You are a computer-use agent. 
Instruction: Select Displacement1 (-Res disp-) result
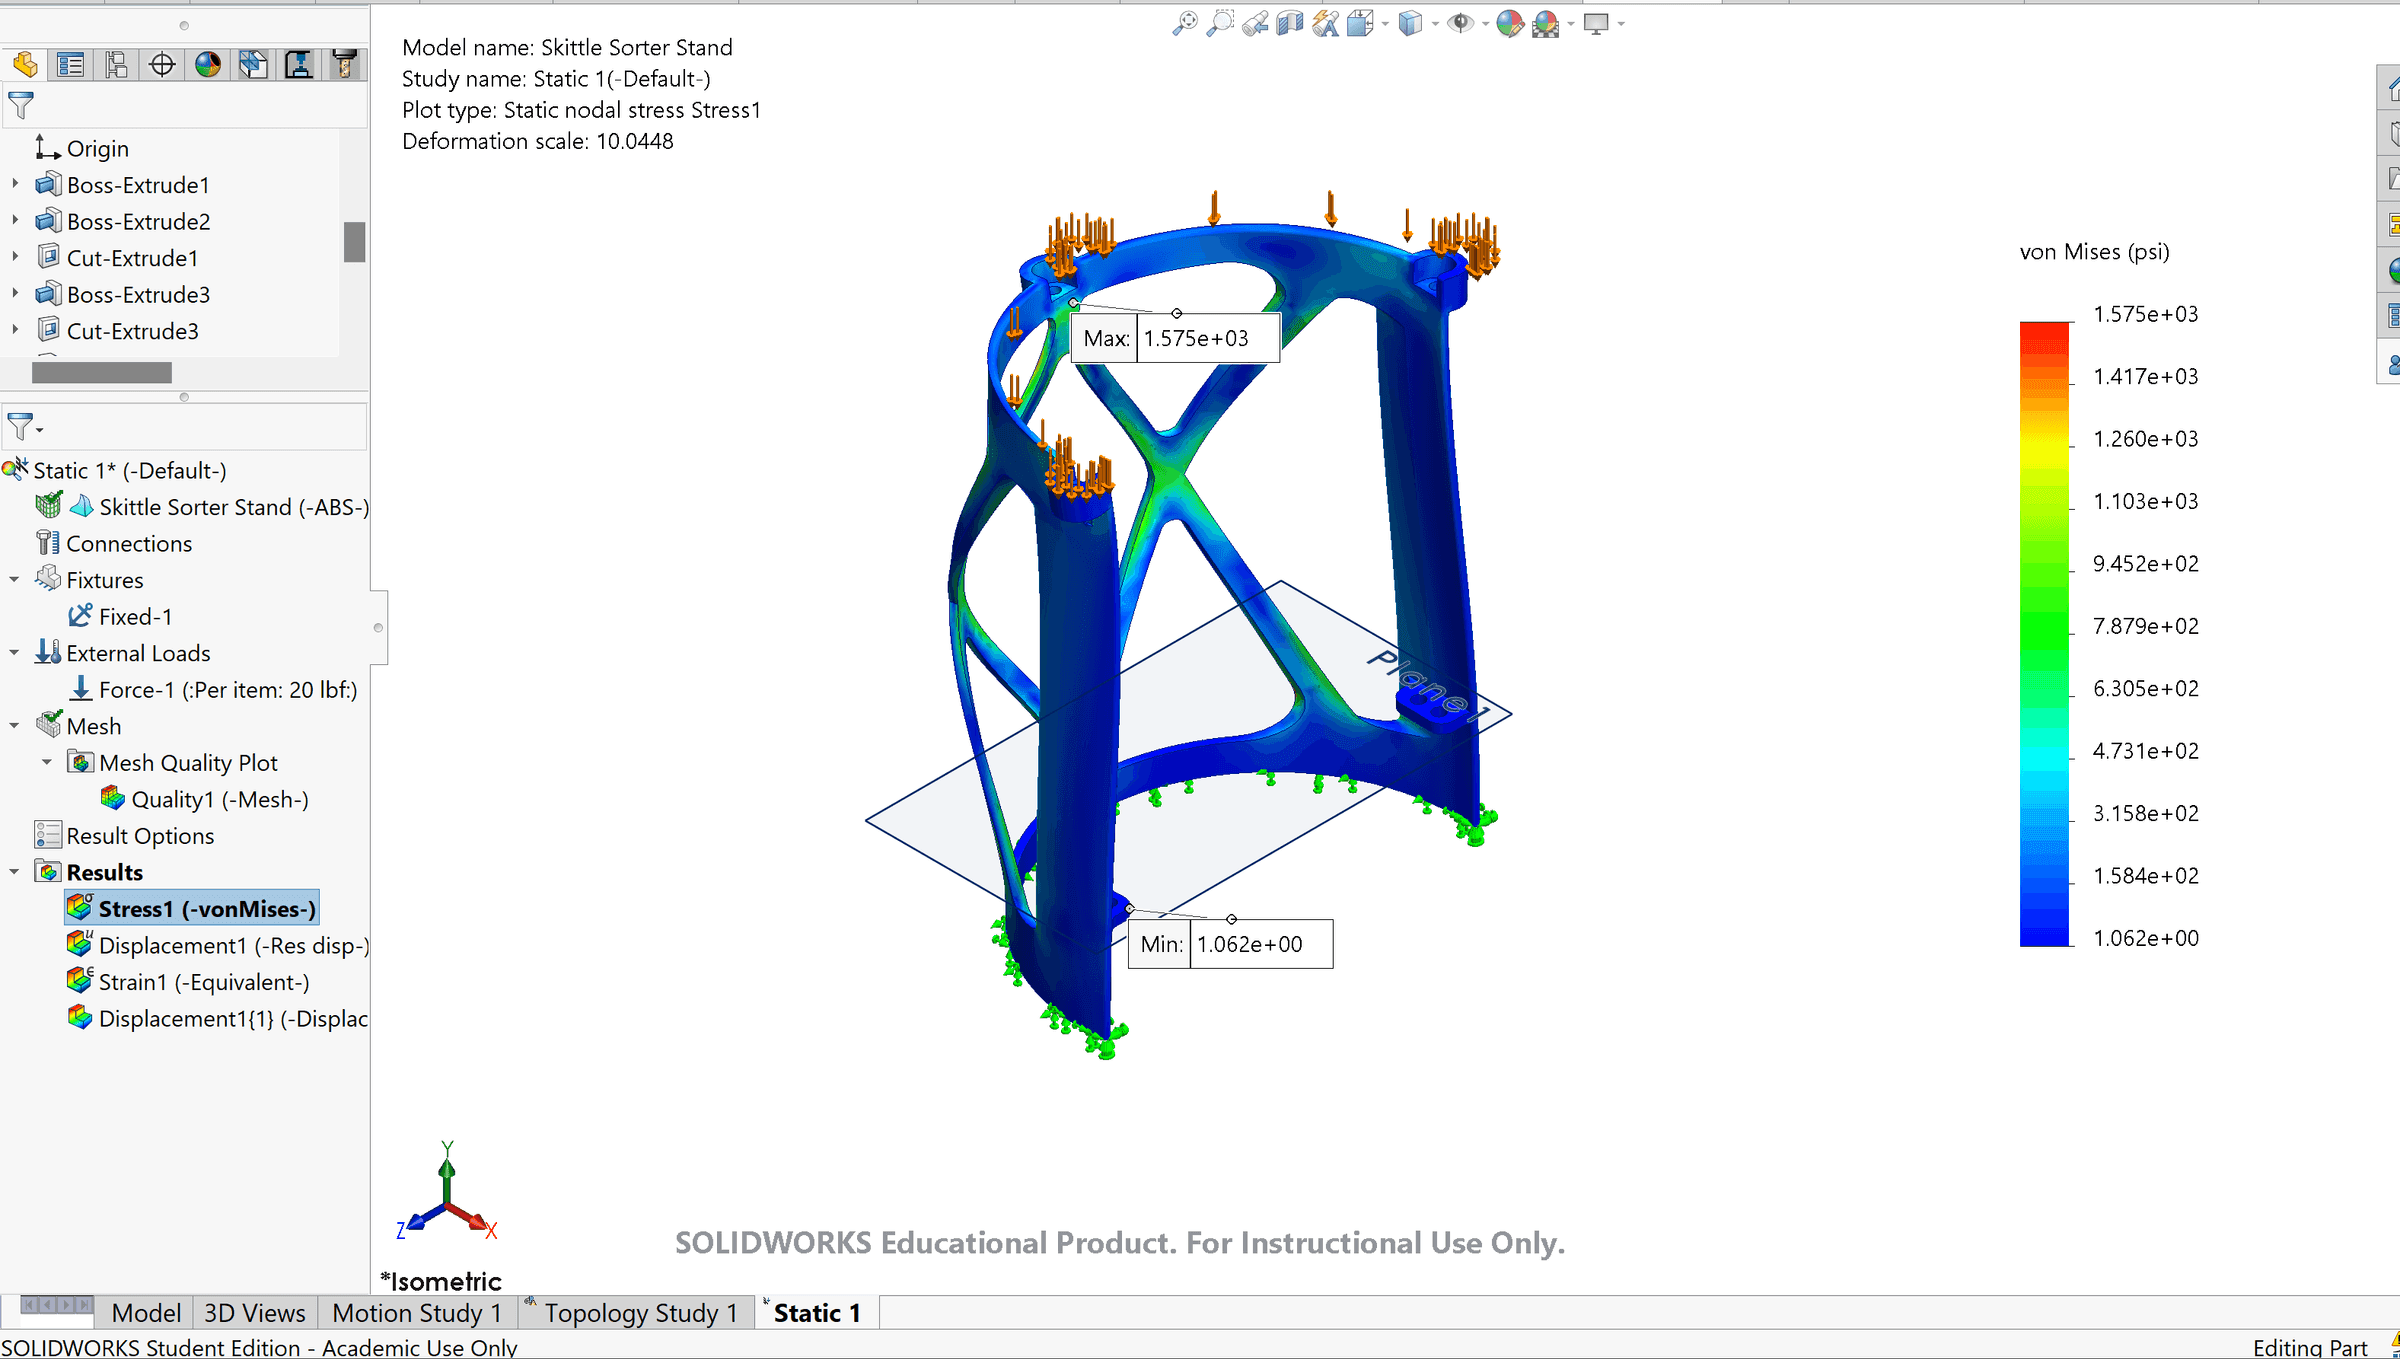pos(218,945)
